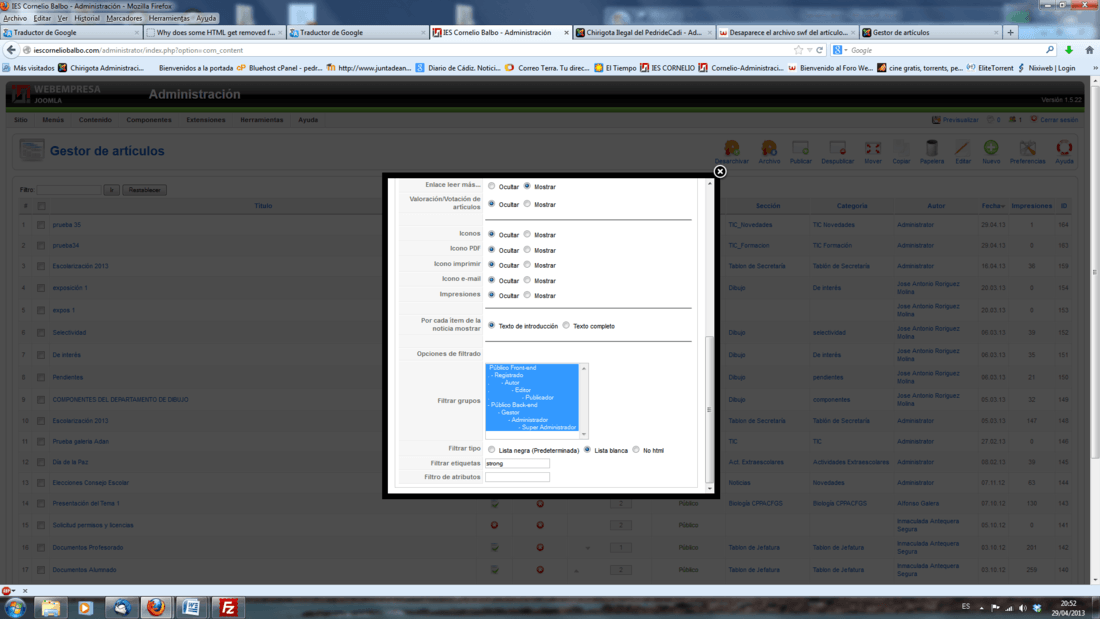Image resolution: width=1100 pixels, height=619 pixels.
Task: Set Icono imprimir to Mostrar
Action: click(527, 265)
